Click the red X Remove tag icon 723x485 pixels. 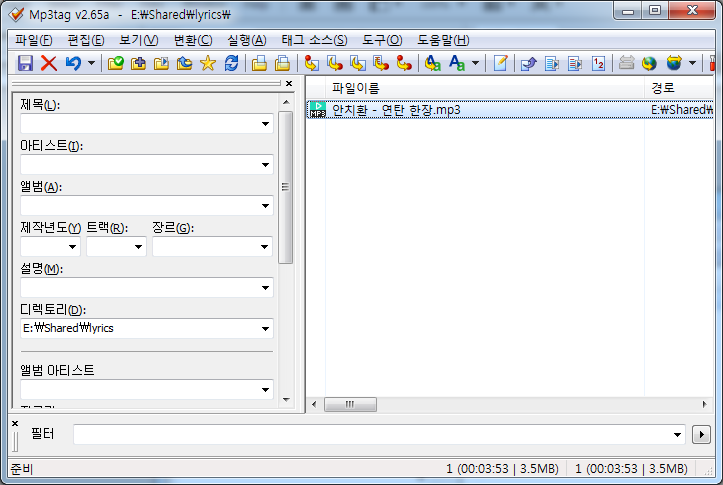pyautogui.click(x=48, y=63)
